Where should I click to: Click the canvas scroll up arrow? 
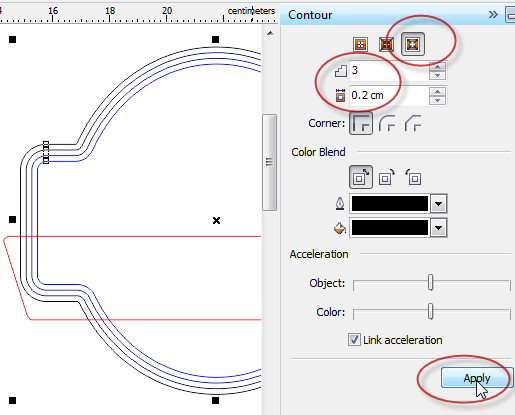pyautogui.click(x=270, y=33)
